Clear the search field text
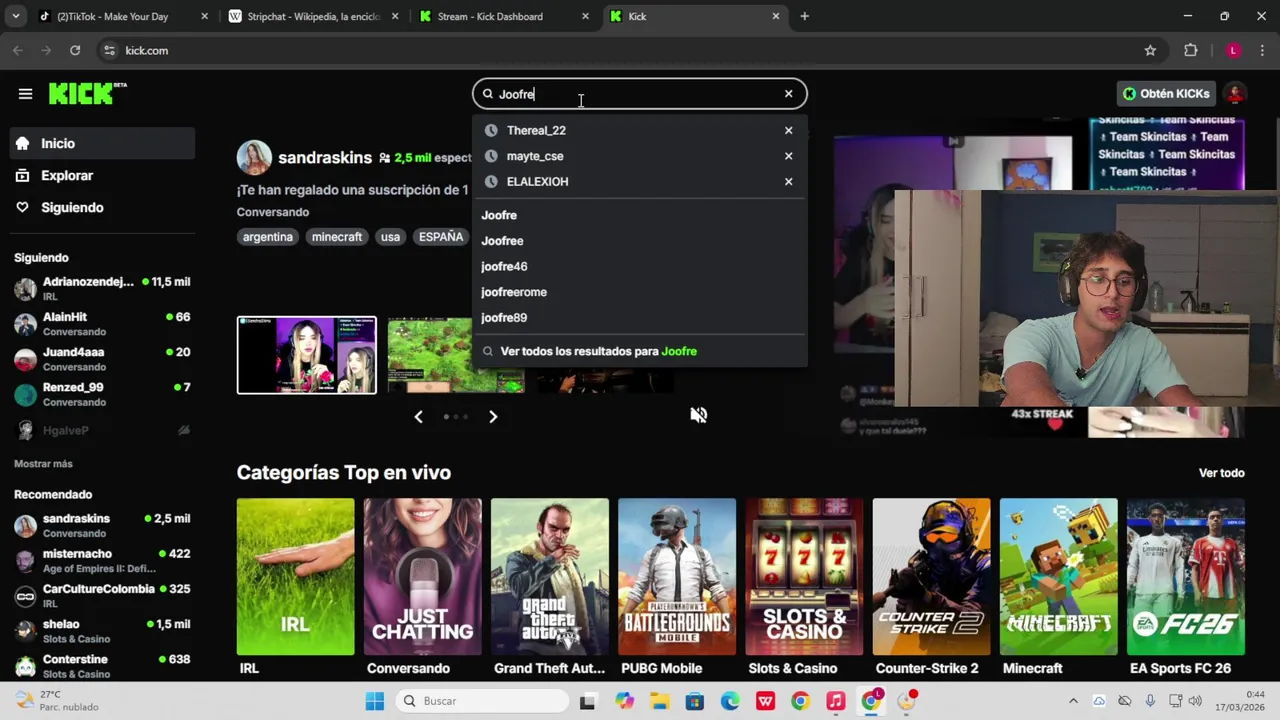This screenshot has width=1280, height=720. tap(788, 94)
